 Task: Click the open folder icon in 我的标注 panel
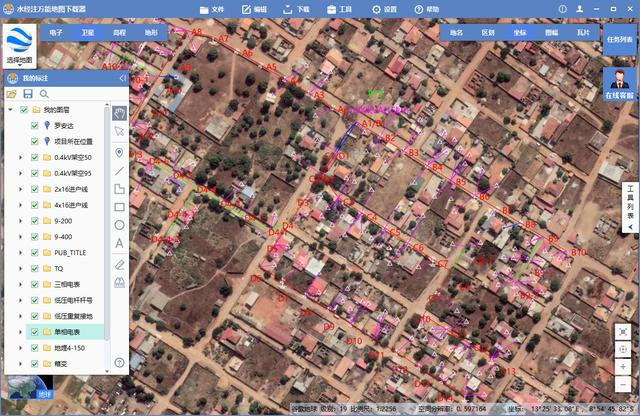pyautogui.click(x=11, y=94)
